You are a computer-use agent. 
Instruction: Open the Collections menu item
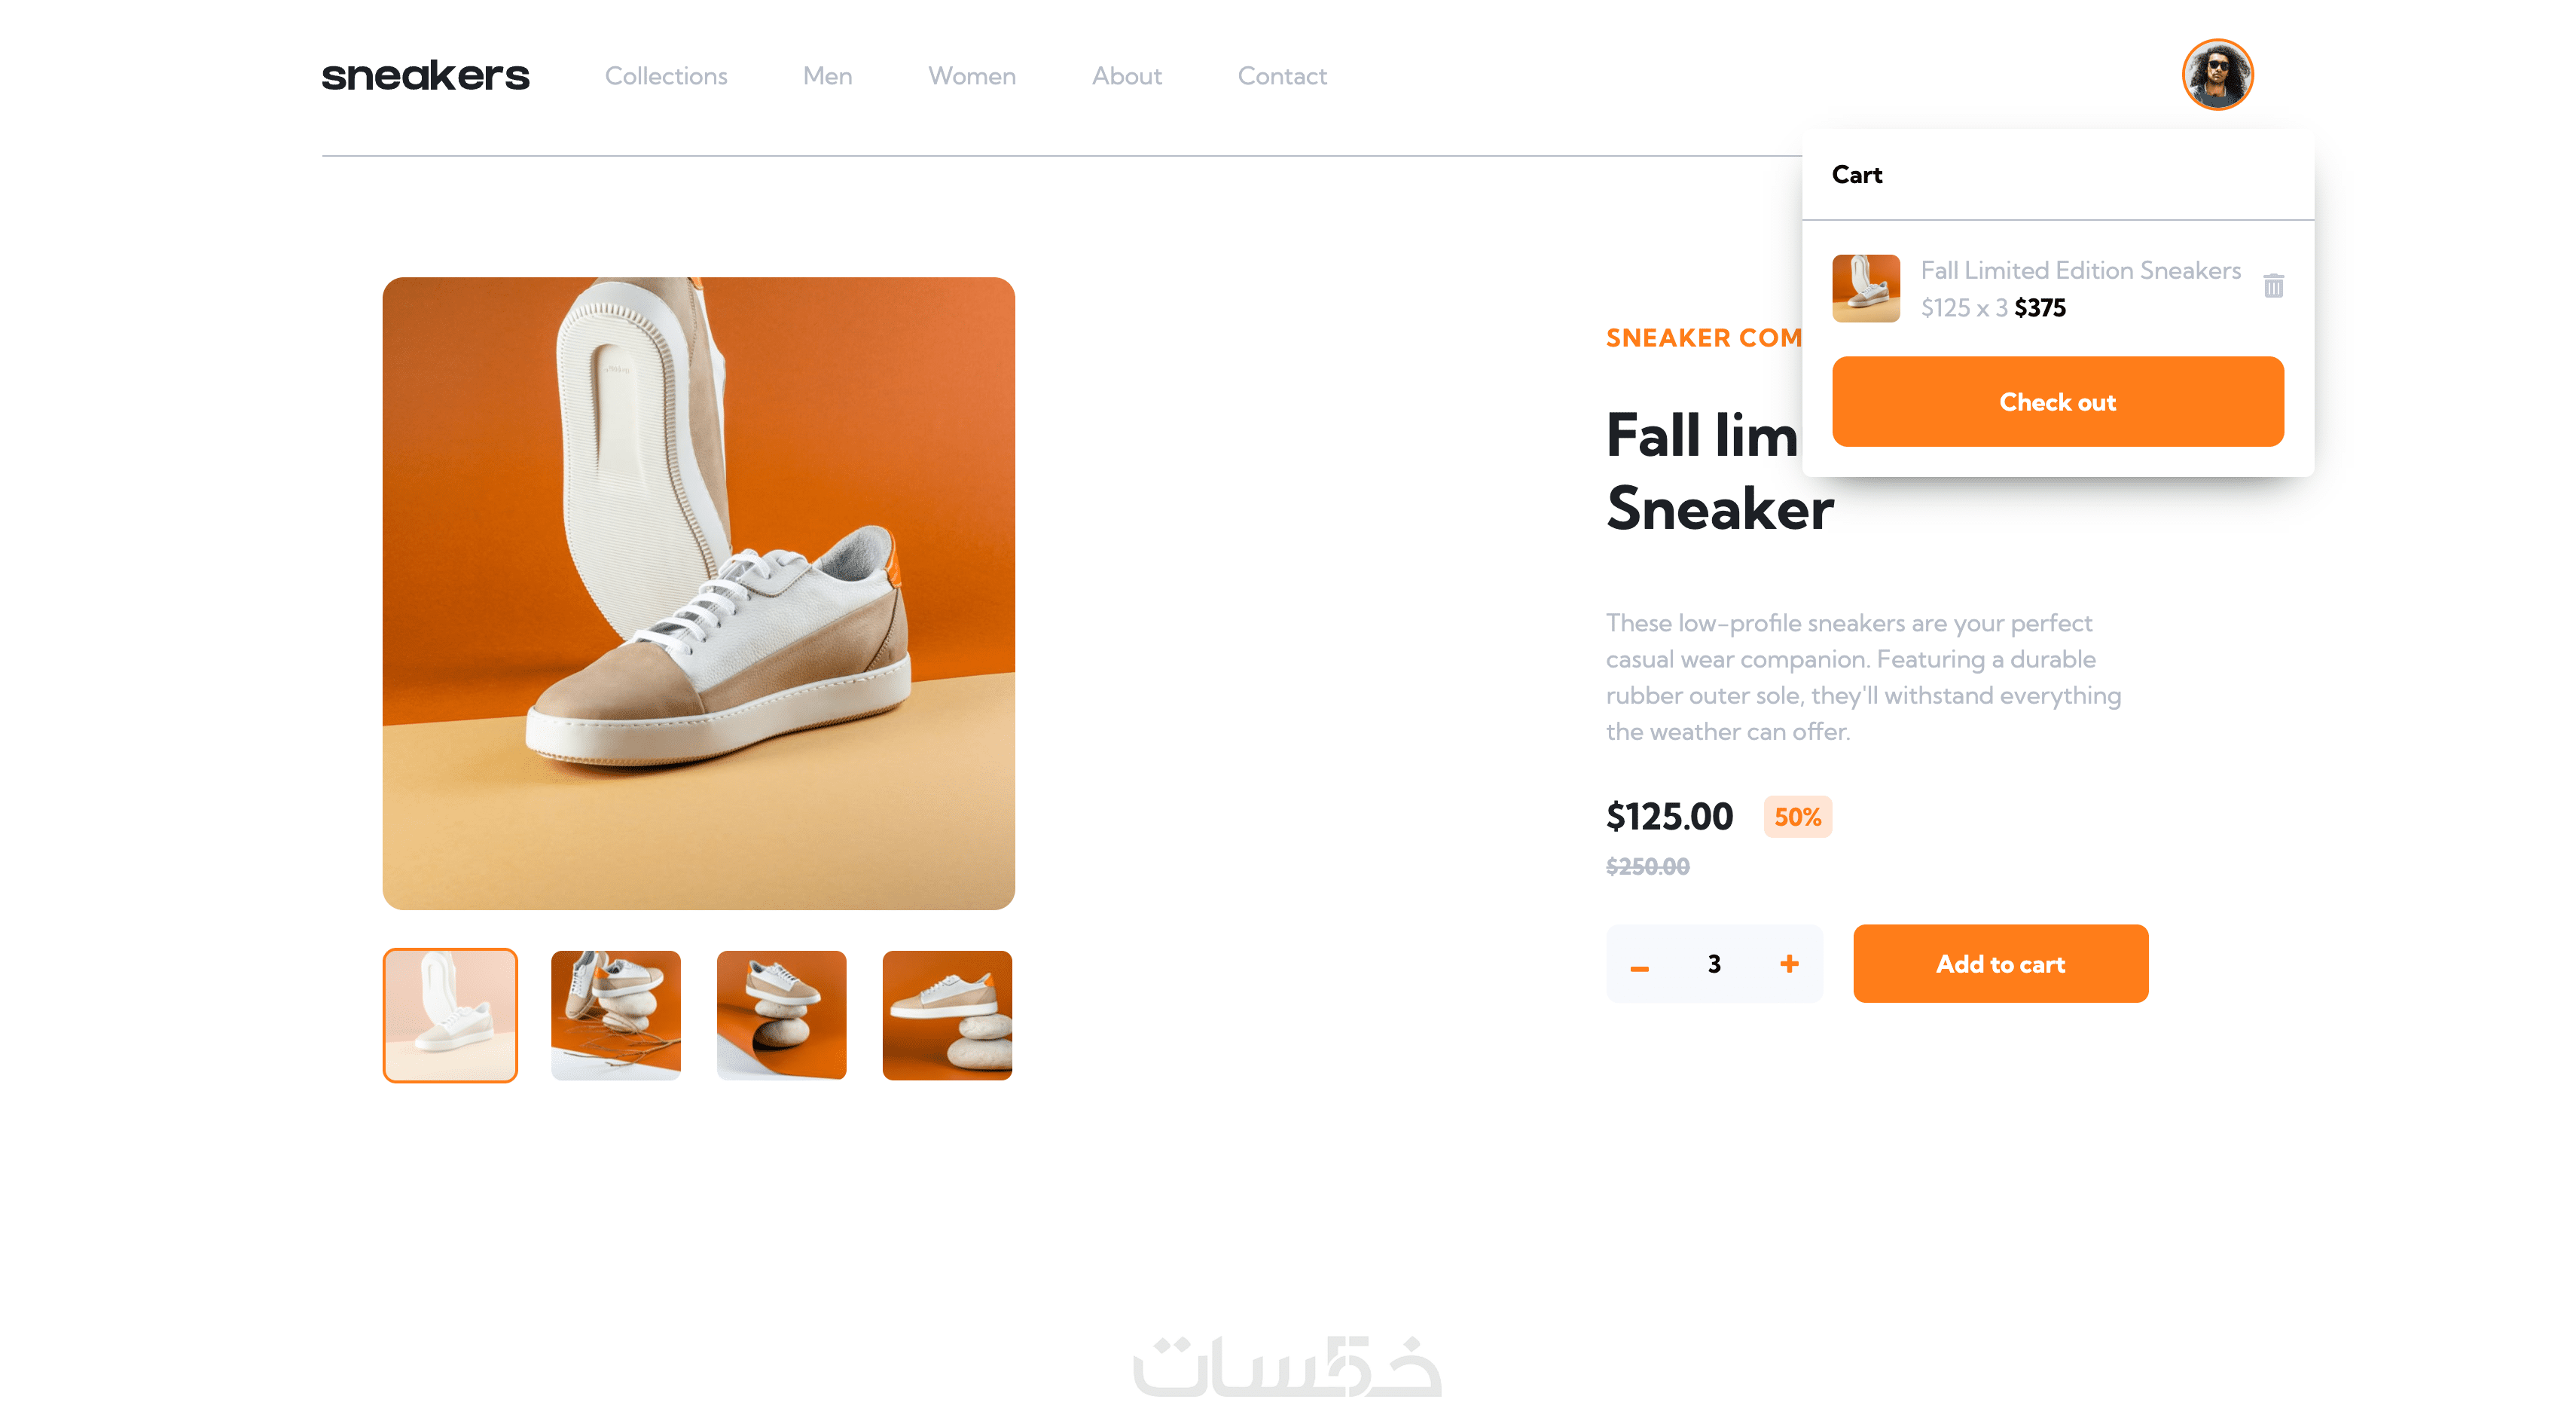coord(666,76)
